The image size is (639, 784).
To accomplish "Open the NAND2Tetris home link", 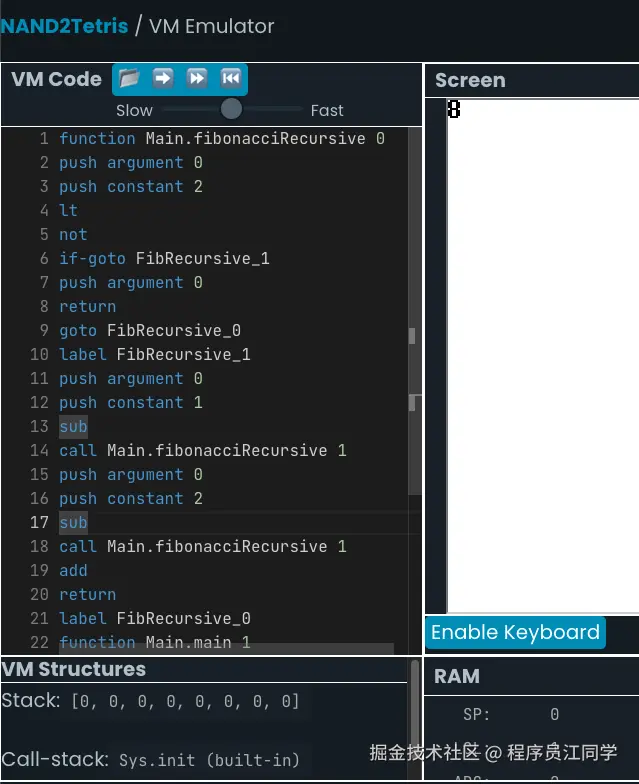I will coord(64,26).
